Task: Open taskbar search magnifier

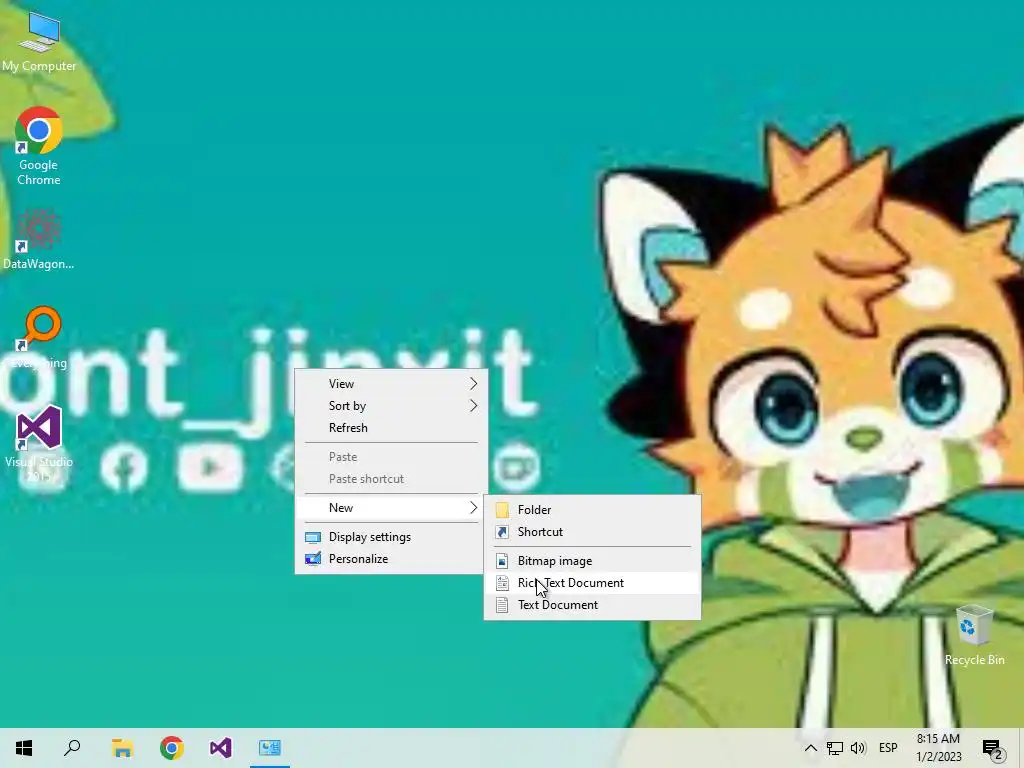Action: click(x=72, y=748)
